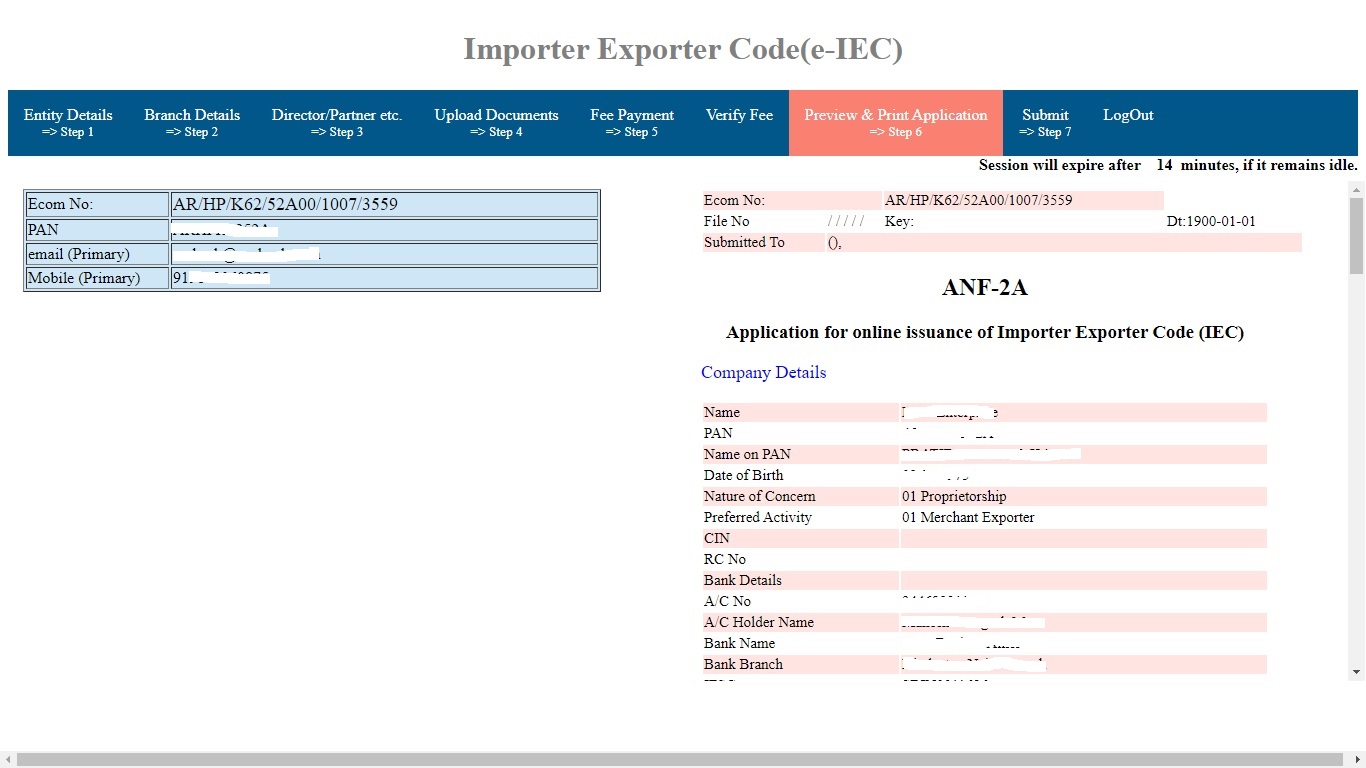The height and width of the screenshot is (768, 1366).
Task: Click the 'File No' label in the preview
Action: pos(726,221)
